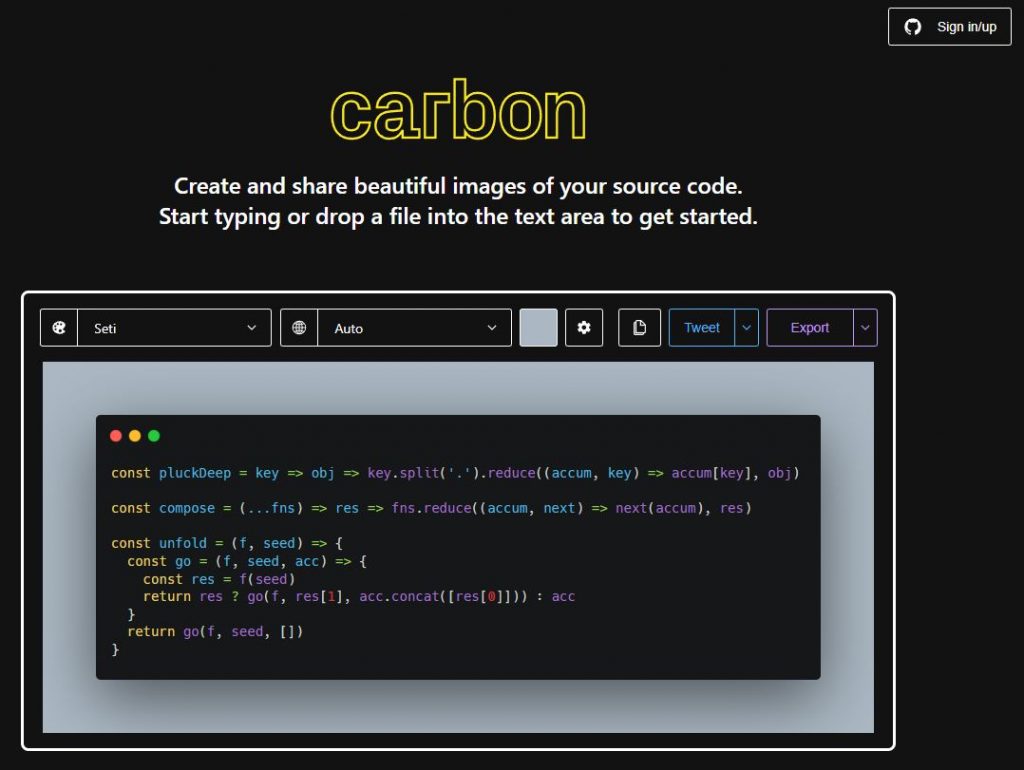This screenshot has width=1024, height=770.
Task: Select the pluckDeep line in the editor
Action: (300, 472)
